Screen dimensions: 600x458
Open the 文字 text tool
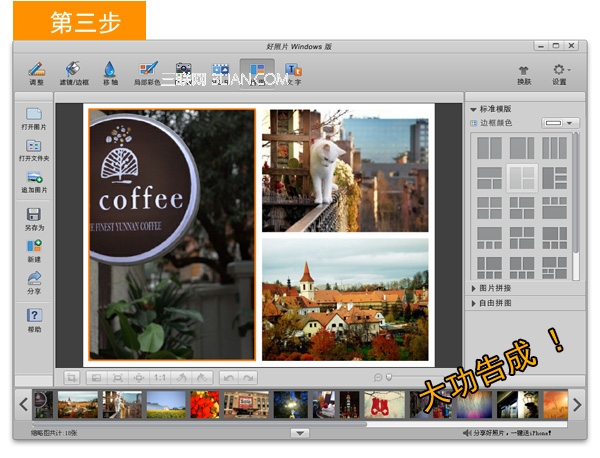coord(294,73)
